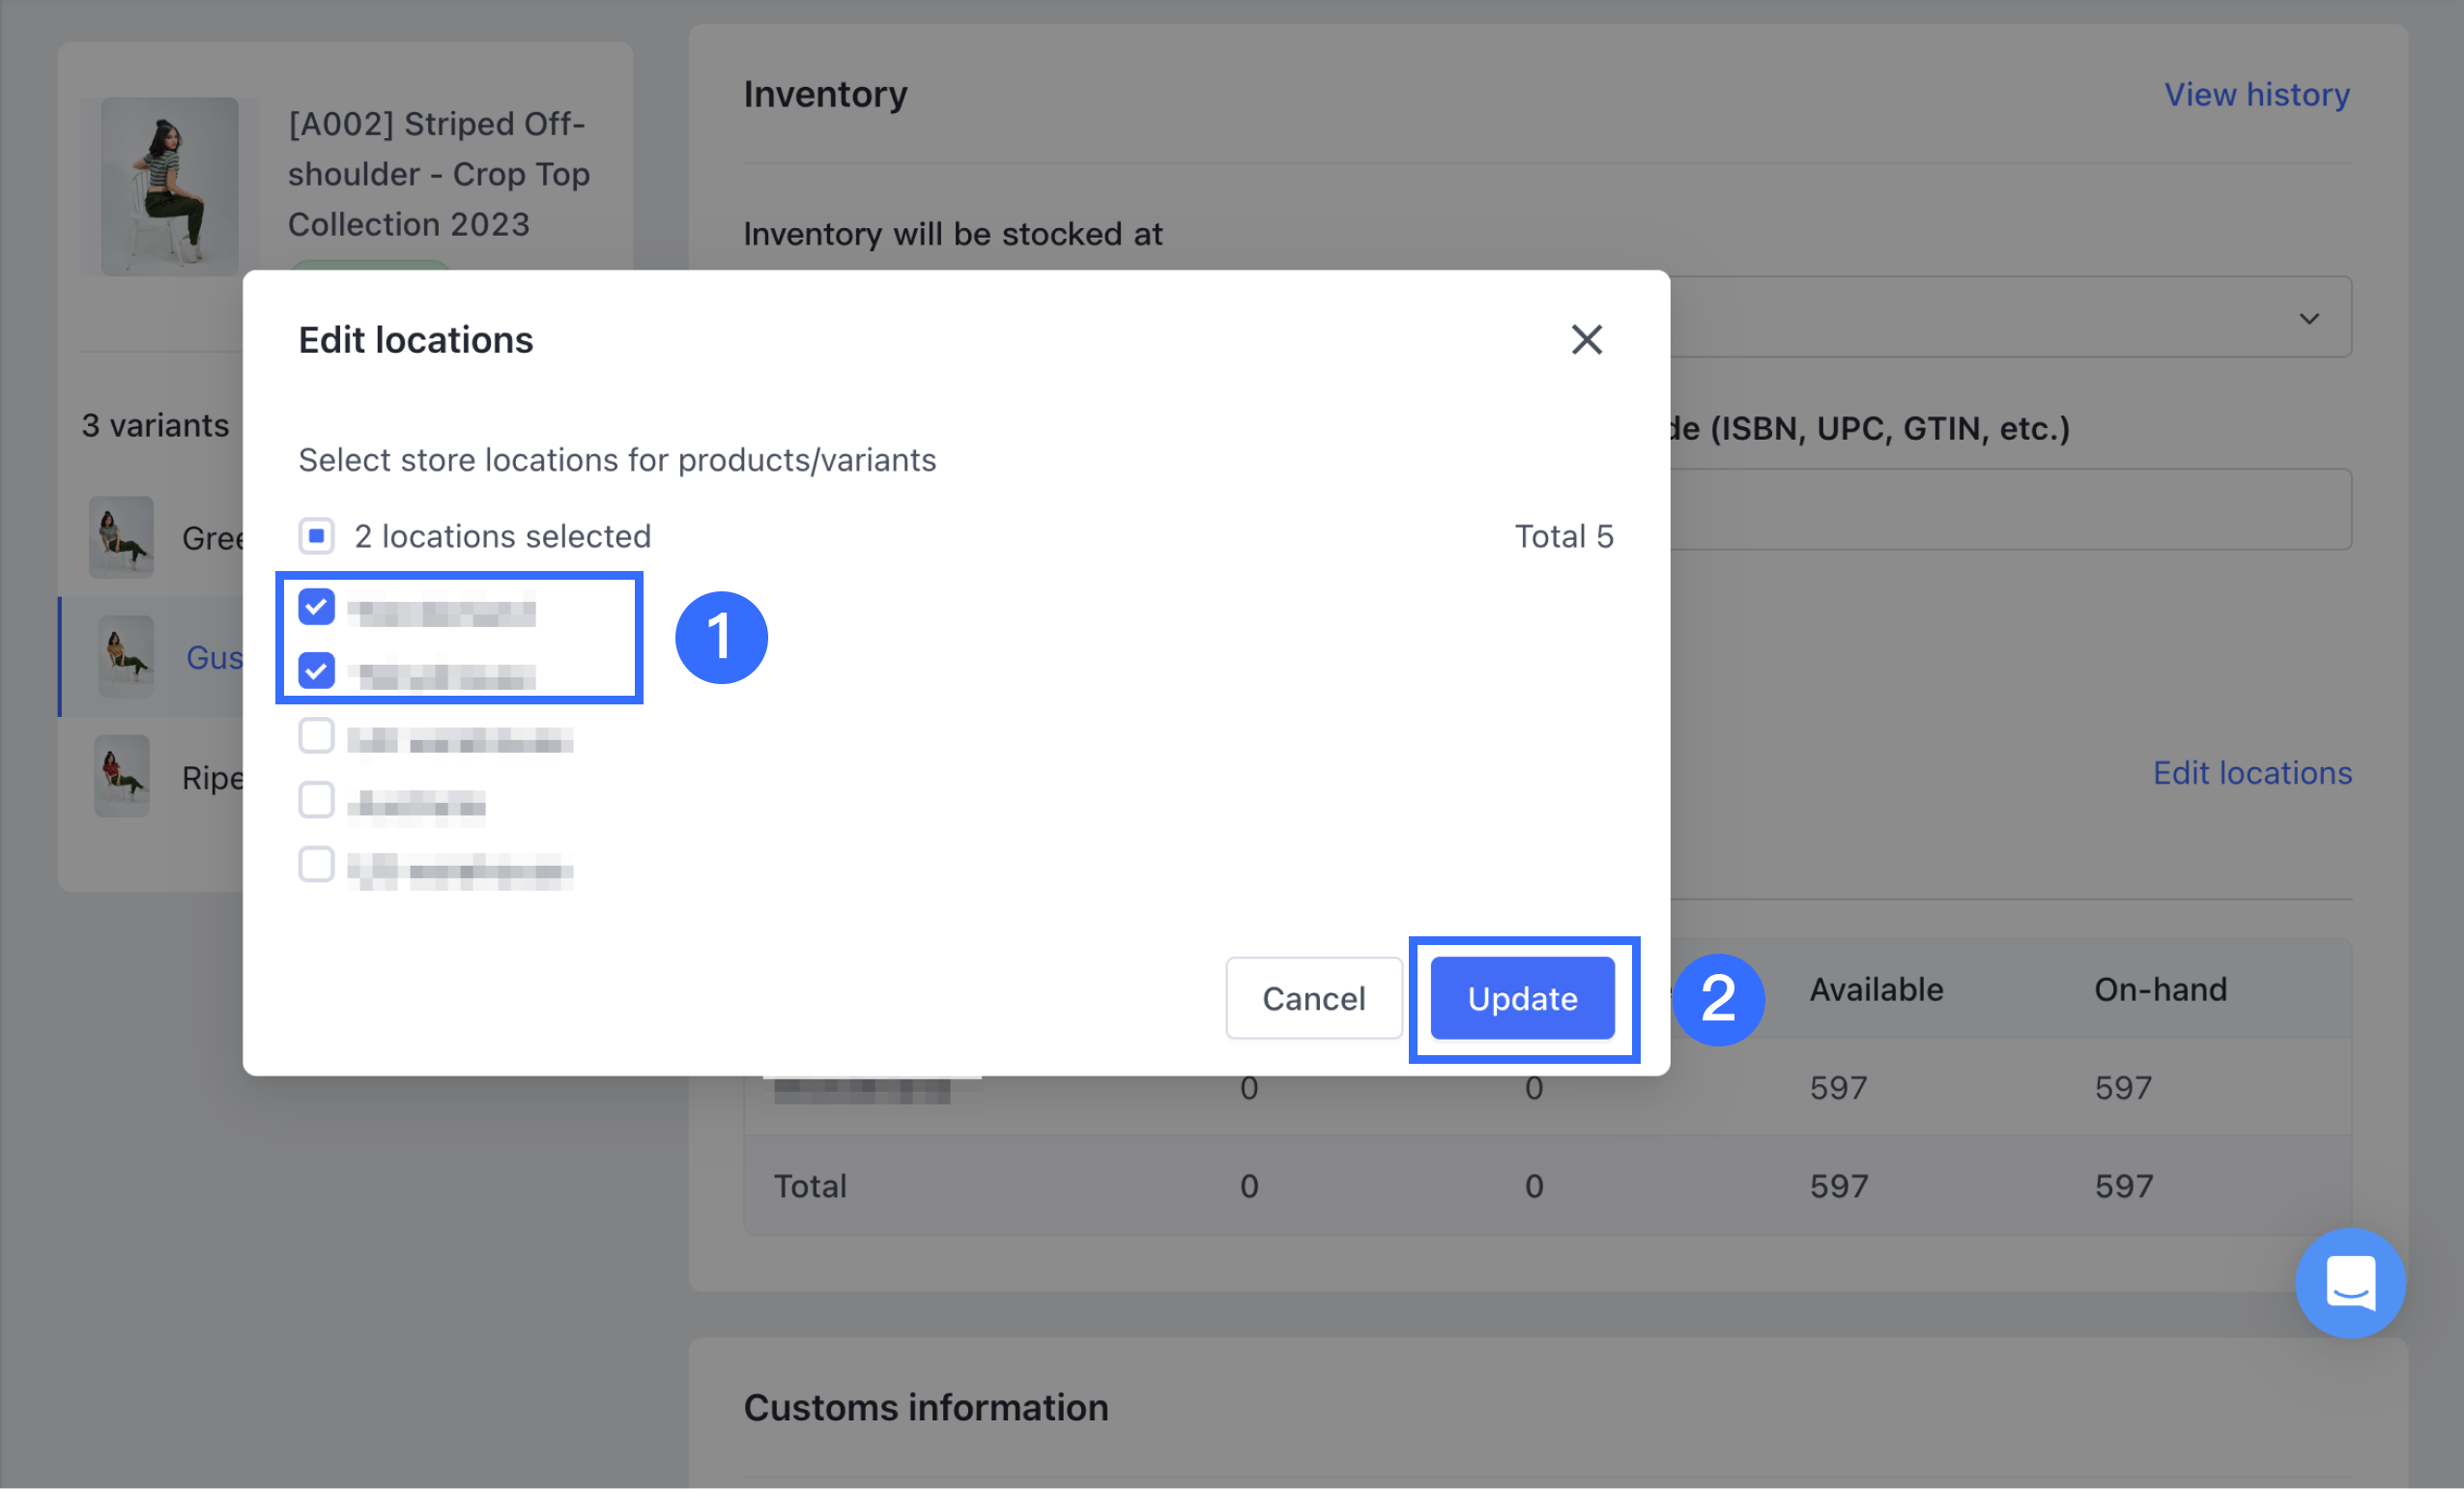Select the Green variant thumbnail

tap(122, 537)
